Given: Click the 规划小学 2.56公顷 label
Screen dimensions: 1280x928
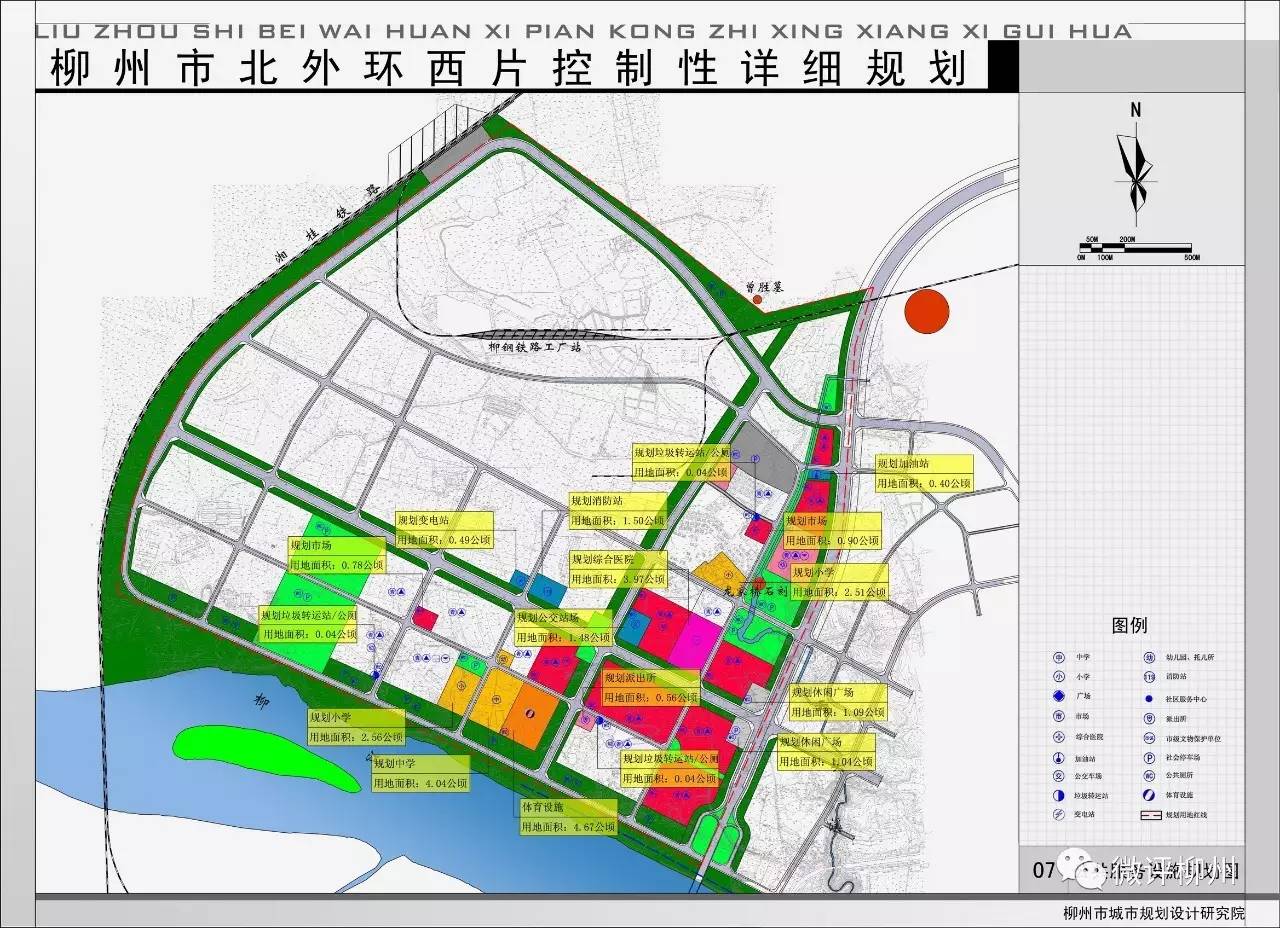Looking at the screenshot, I should [355, 727].
